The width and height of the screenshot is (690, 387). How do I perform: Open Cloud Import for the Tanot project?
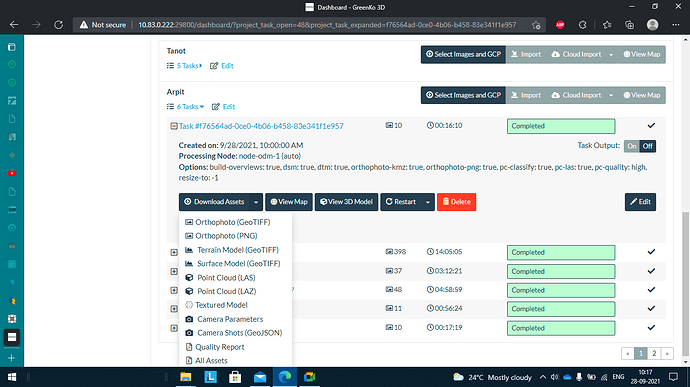(x=576, y=55)
